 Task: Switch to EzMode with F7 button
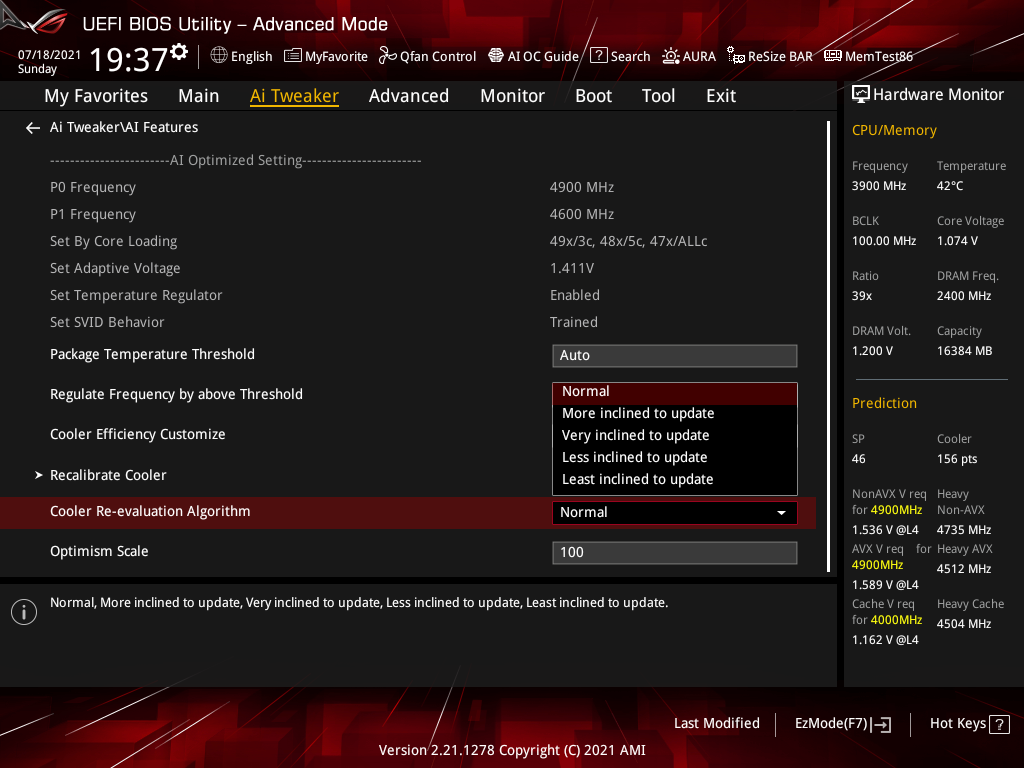842,723
